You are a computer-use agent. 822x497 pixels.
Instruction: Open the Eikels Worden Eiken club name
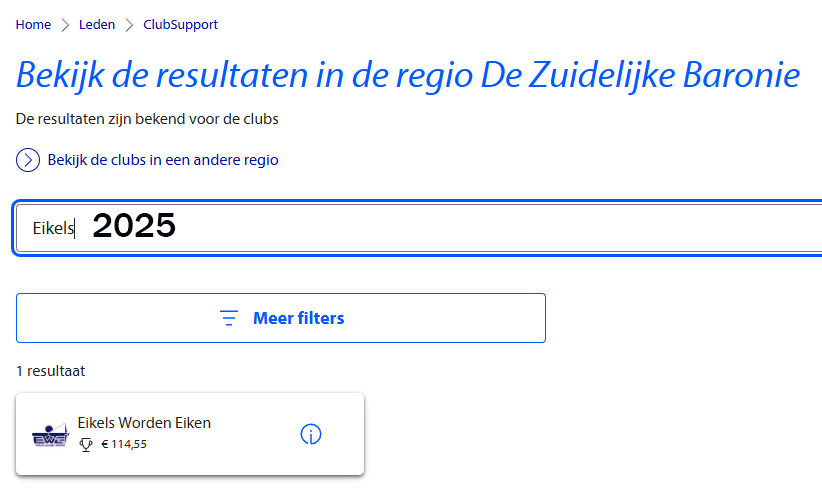click(144, 423)
